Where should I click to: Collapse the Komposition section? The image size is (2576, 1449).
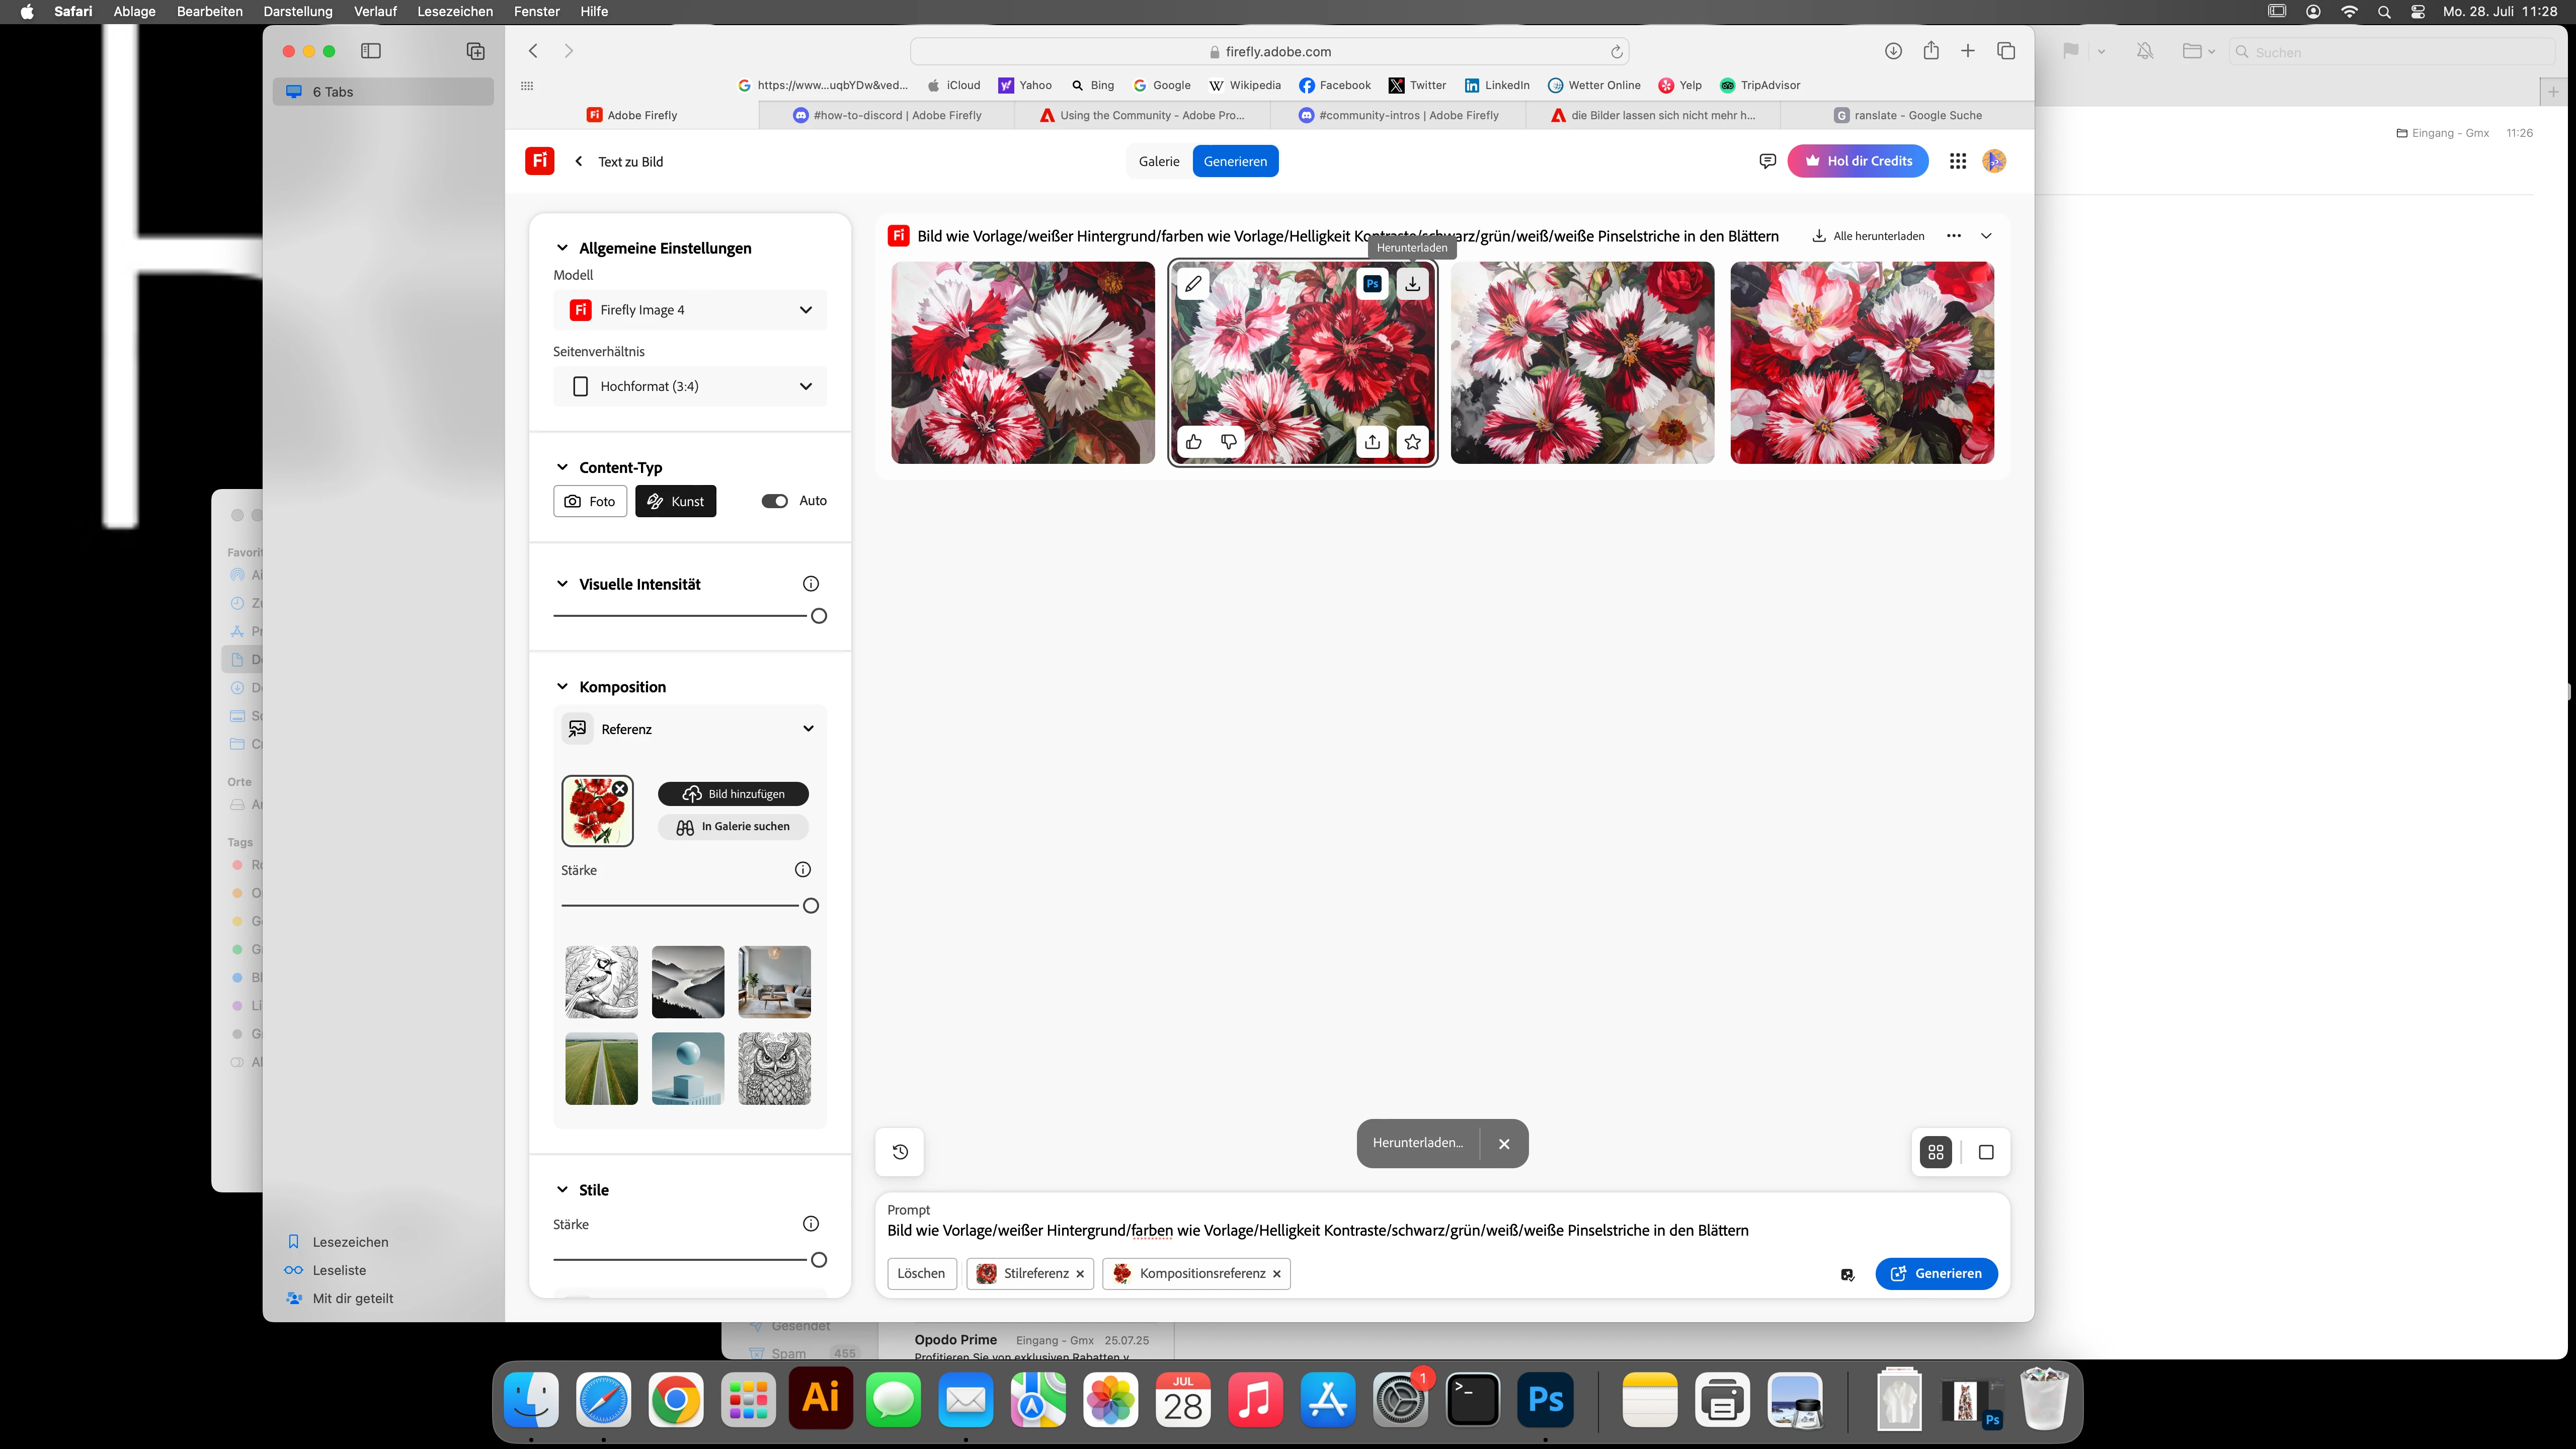click(x=562, y=687)
